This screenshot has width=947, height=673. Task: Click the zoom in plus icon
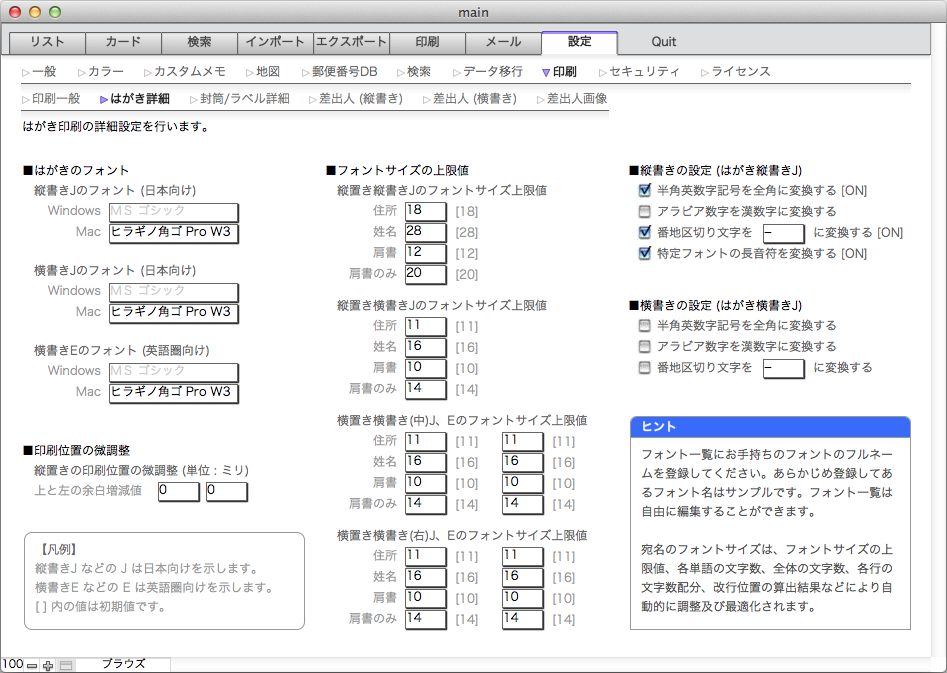[x=48, y=665]
